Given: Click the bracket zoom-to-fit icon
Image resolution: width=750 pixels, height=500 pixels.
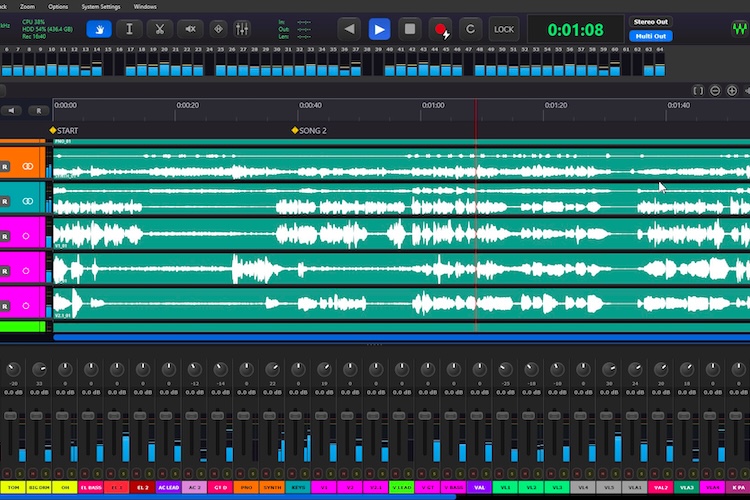Looking at the screenshot, I should (x=698, y=90).
